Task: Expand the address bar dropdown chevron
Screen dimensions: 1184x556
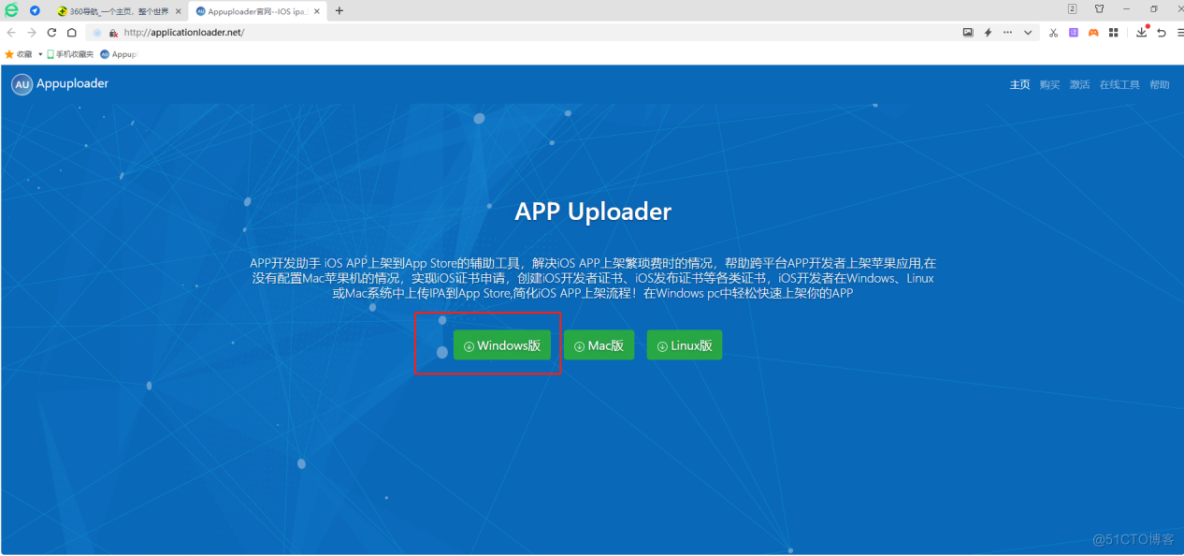Action: pos(1028,32)
